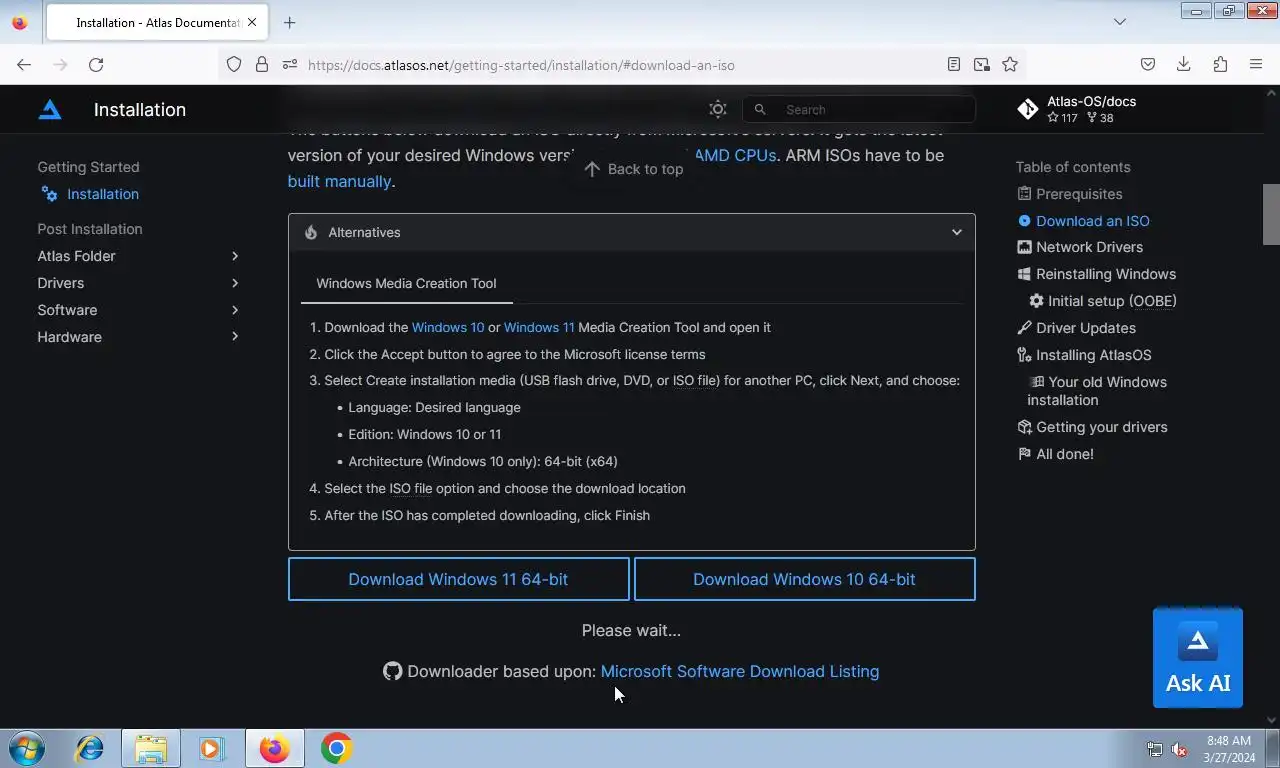This screenshot has width=1280, height=768.
Task: Select the Installation sidebar link
Action: [x=103, y=194]
